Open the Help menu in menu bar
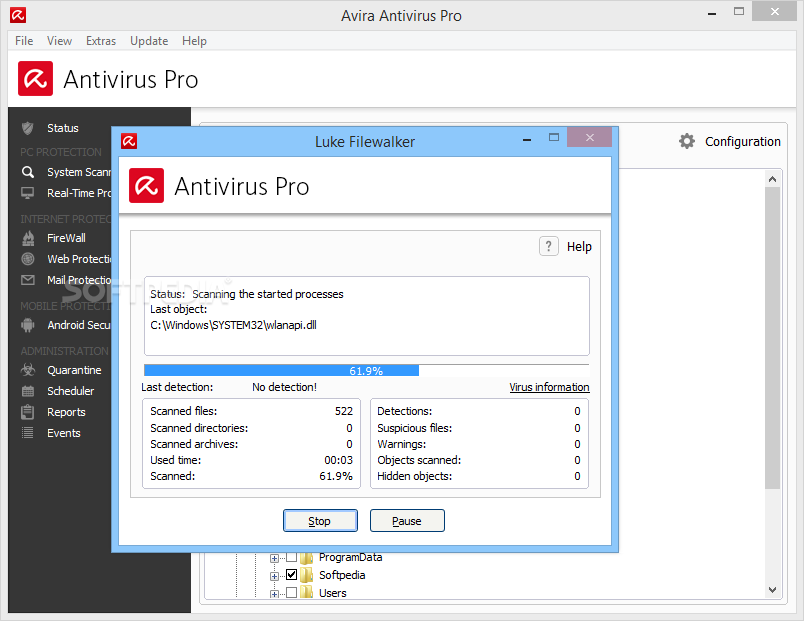Viewport: 804px width, 621px height. [x=194, y=41]
